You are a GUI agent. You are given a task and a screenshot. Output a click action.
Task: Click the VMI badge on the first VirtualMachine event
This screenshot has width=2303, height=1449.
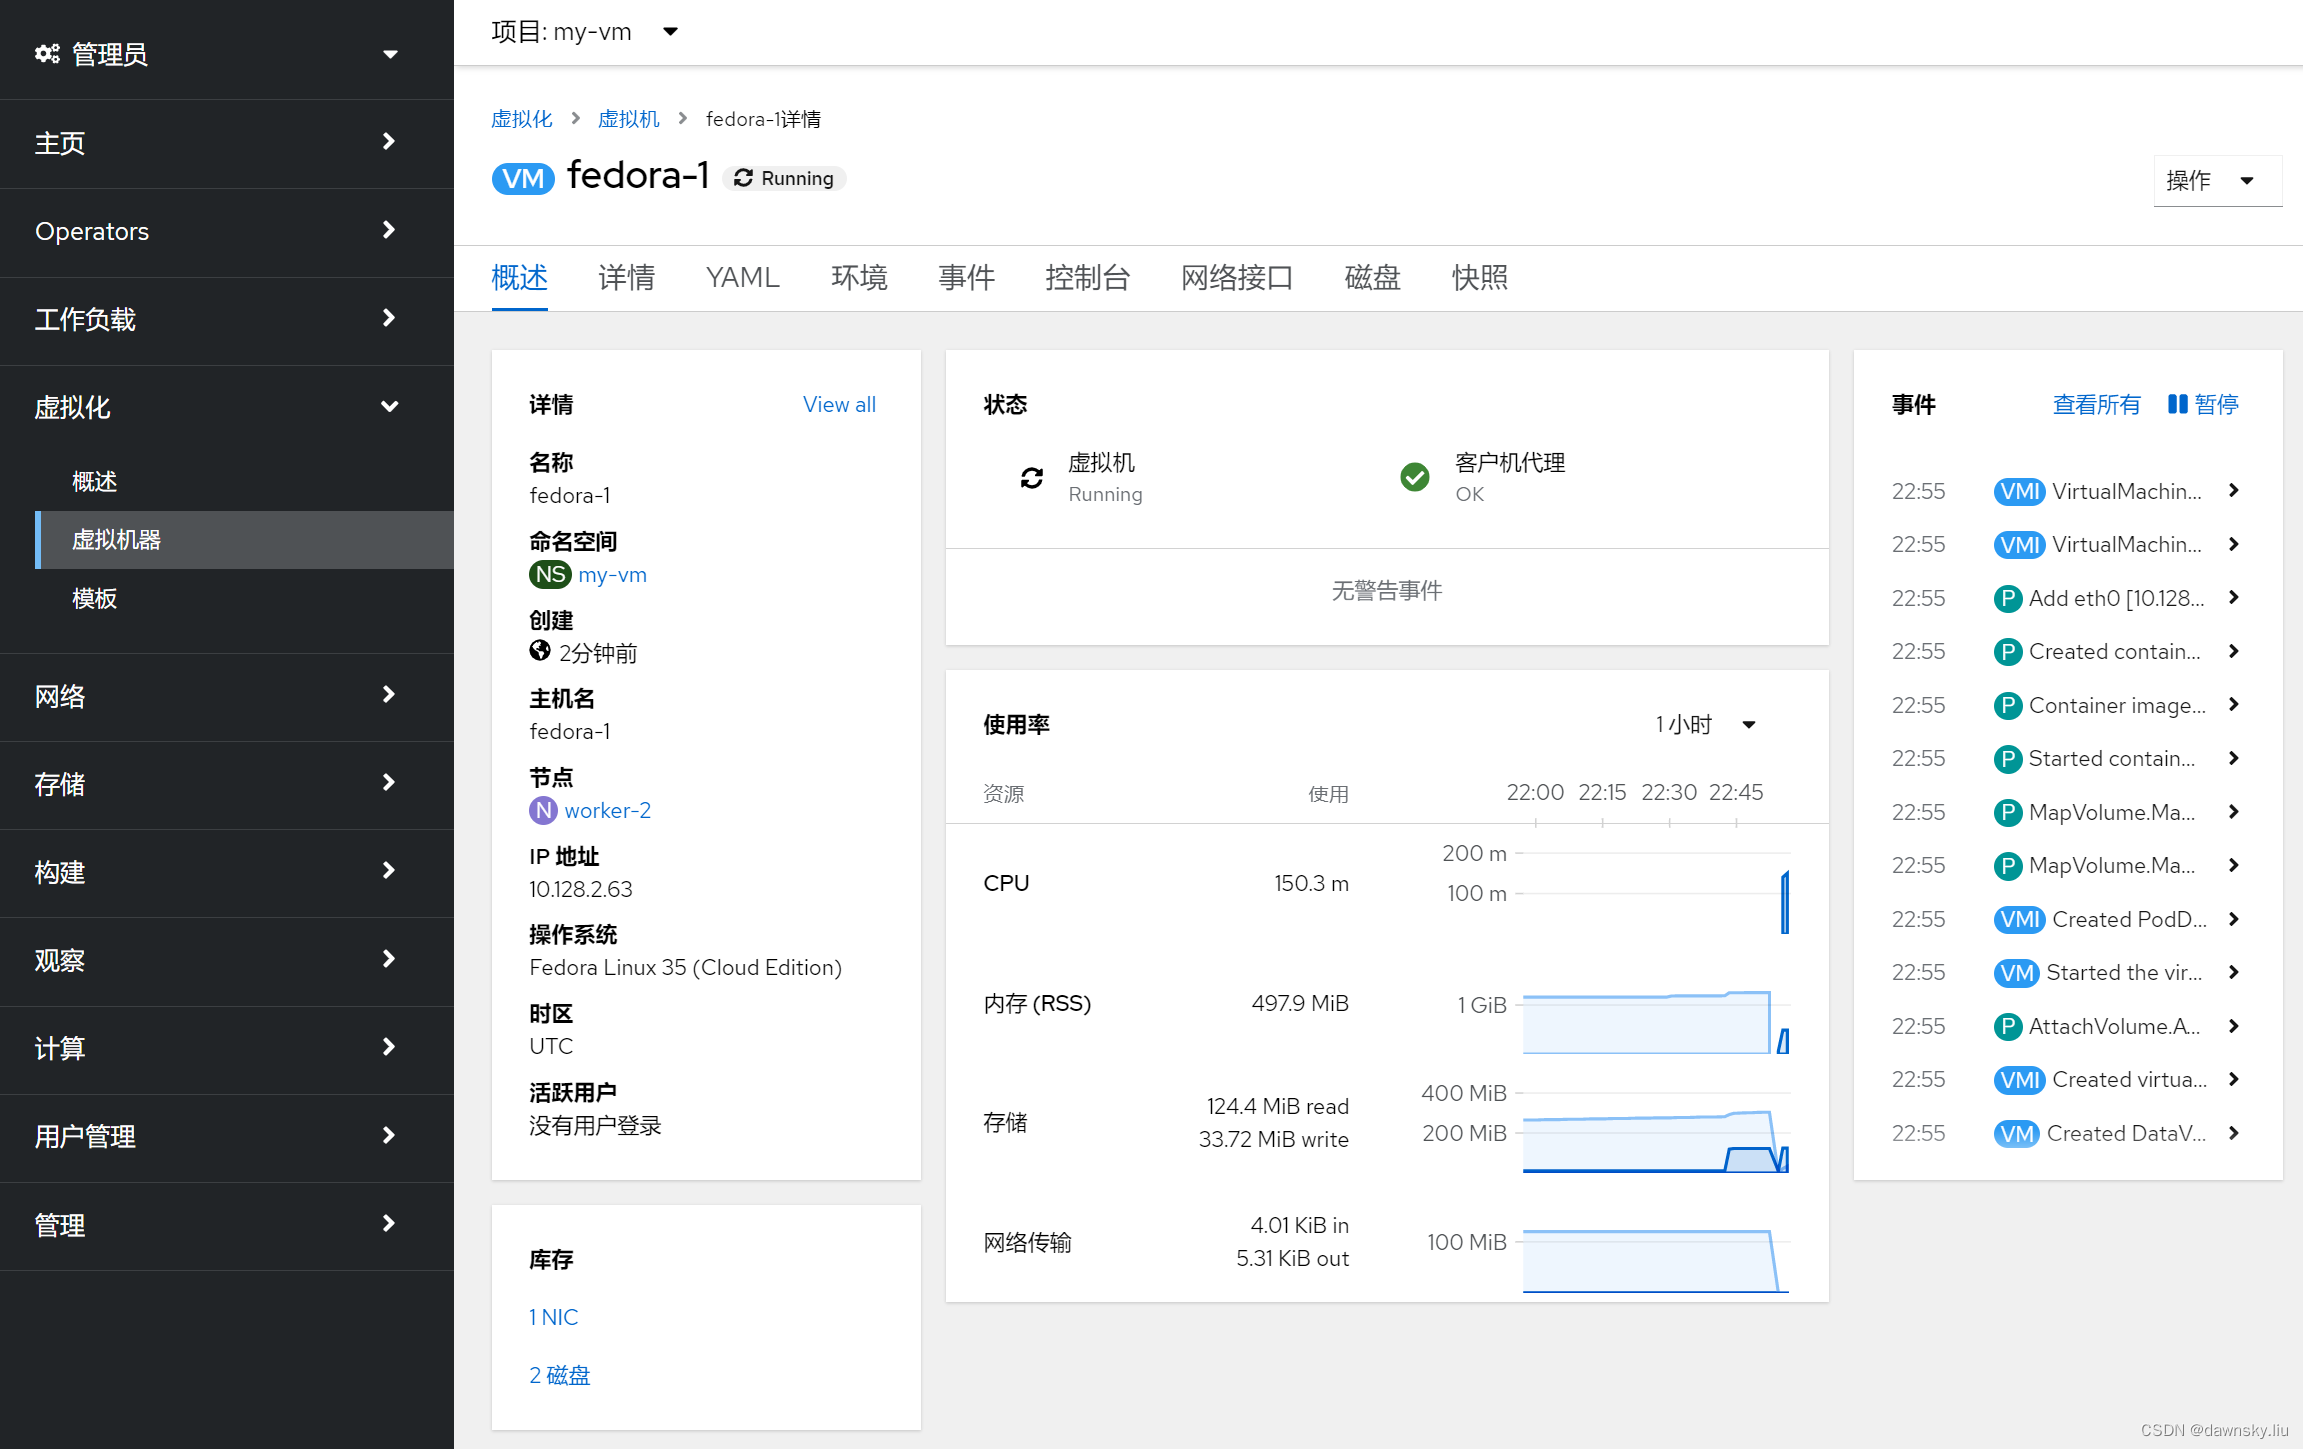coord(2019,491)
